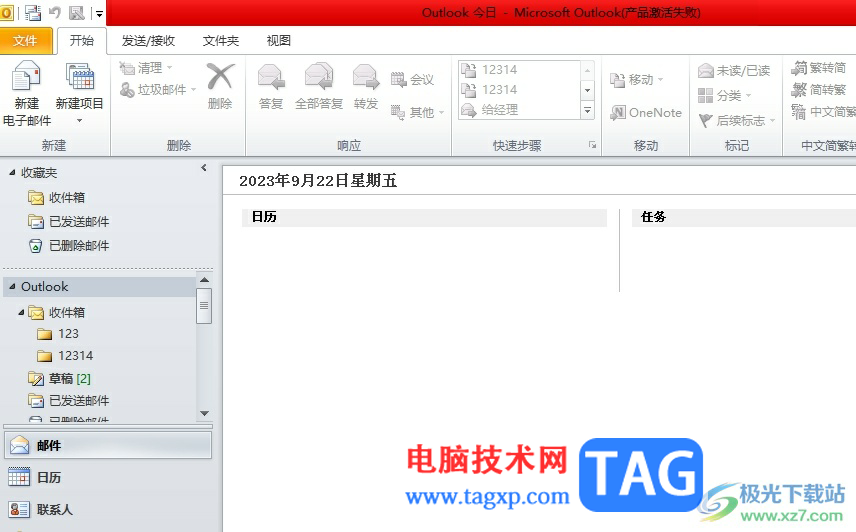Select folder 123 under Inbox
Image resolution: width=856 pixels, height=532 pixels.
[x=58, y=334]
